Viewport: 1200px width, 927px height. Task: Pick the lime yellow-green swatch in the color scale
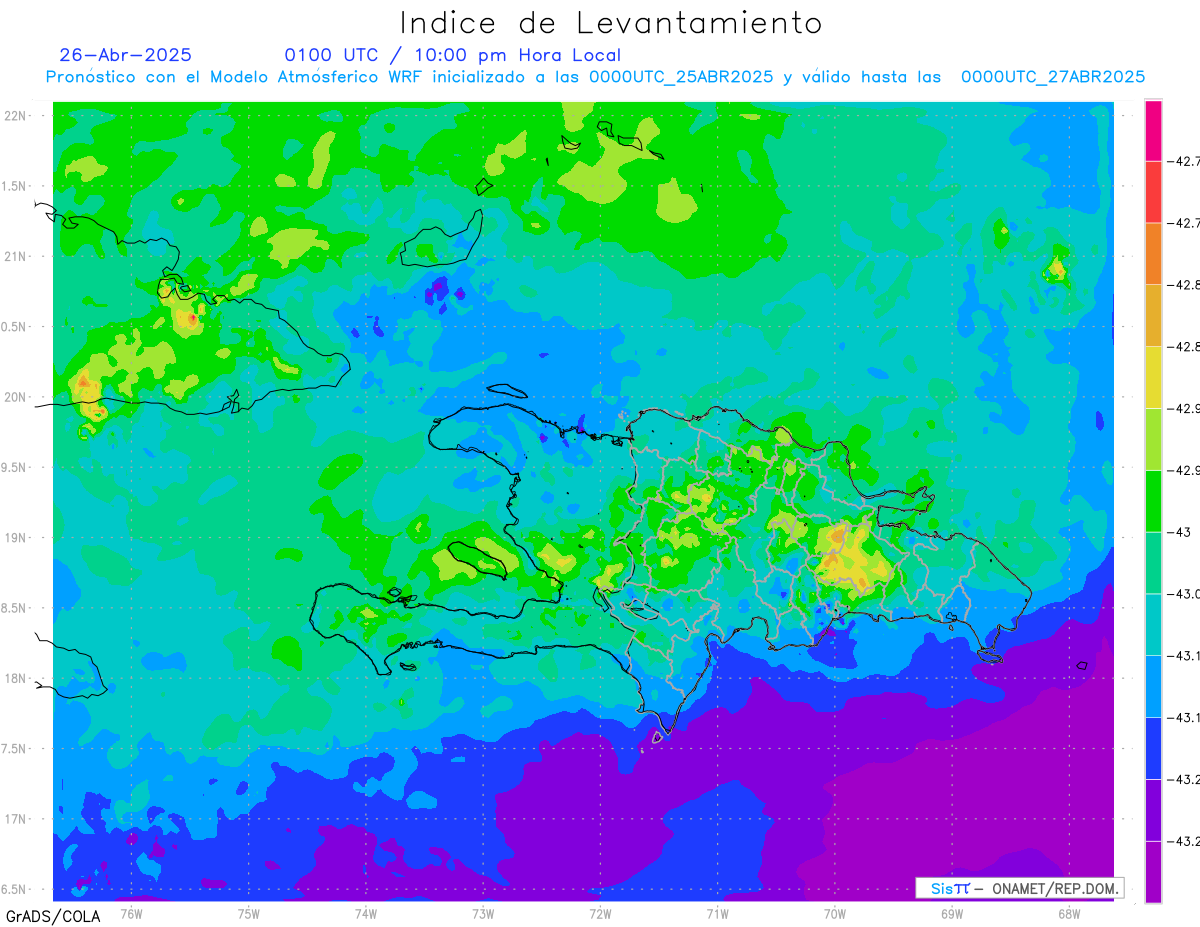pos(1153,439)
